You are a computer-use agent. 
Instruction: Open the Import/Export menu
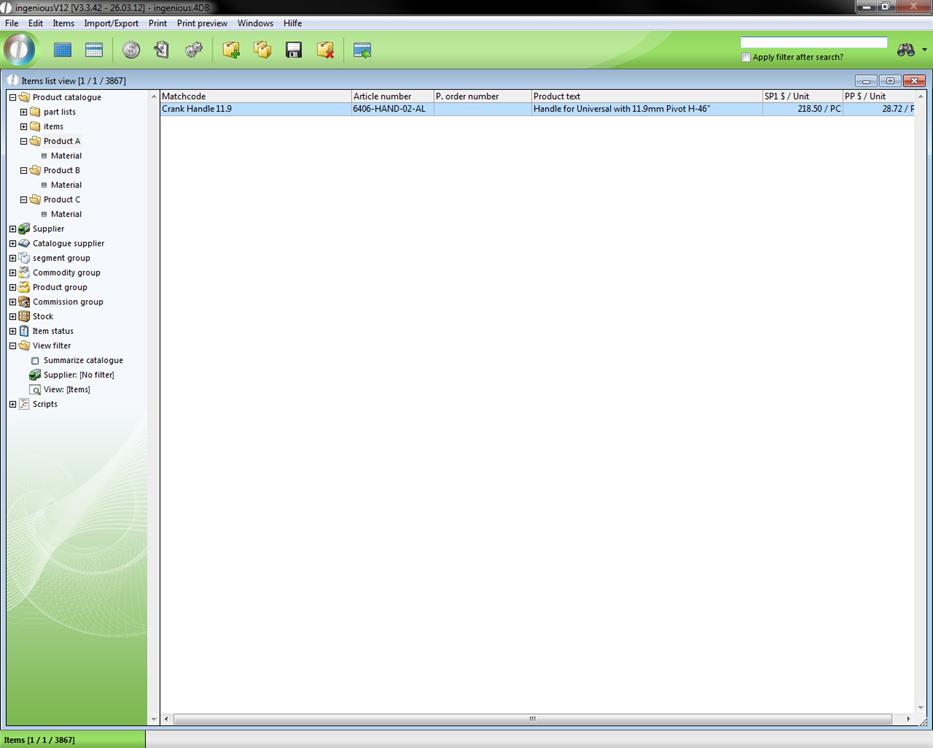click(111, 23)
